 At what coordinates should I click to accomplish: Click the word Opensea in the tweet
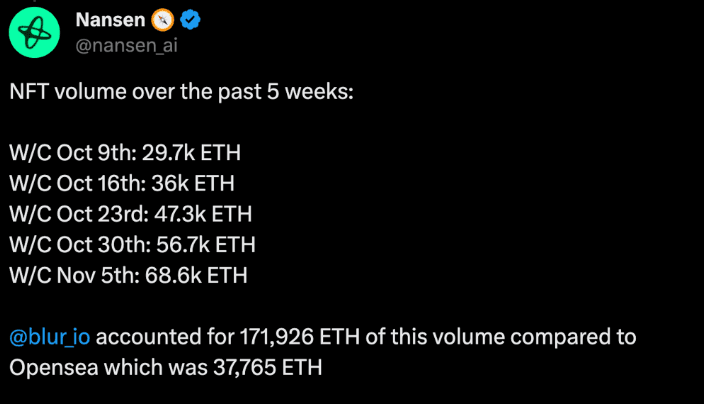pos(54,368)
